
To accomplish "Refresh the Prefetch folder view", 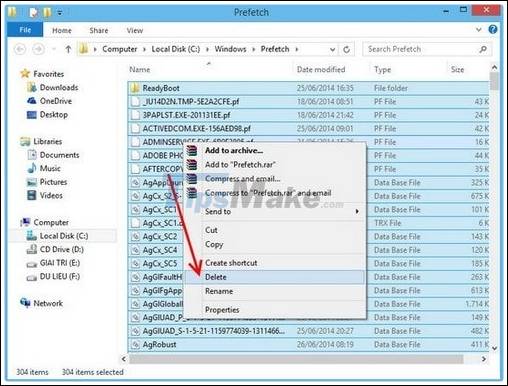I will (x=346, y=50).
